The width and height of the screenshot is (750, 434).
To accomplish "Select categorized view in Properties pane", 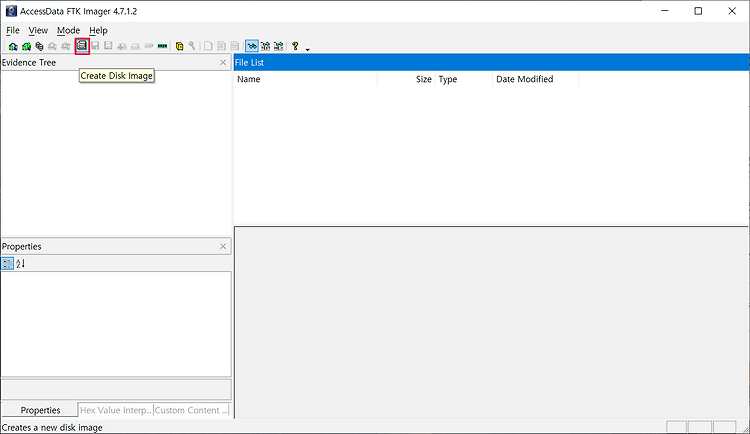I will [x=7, y=264].
